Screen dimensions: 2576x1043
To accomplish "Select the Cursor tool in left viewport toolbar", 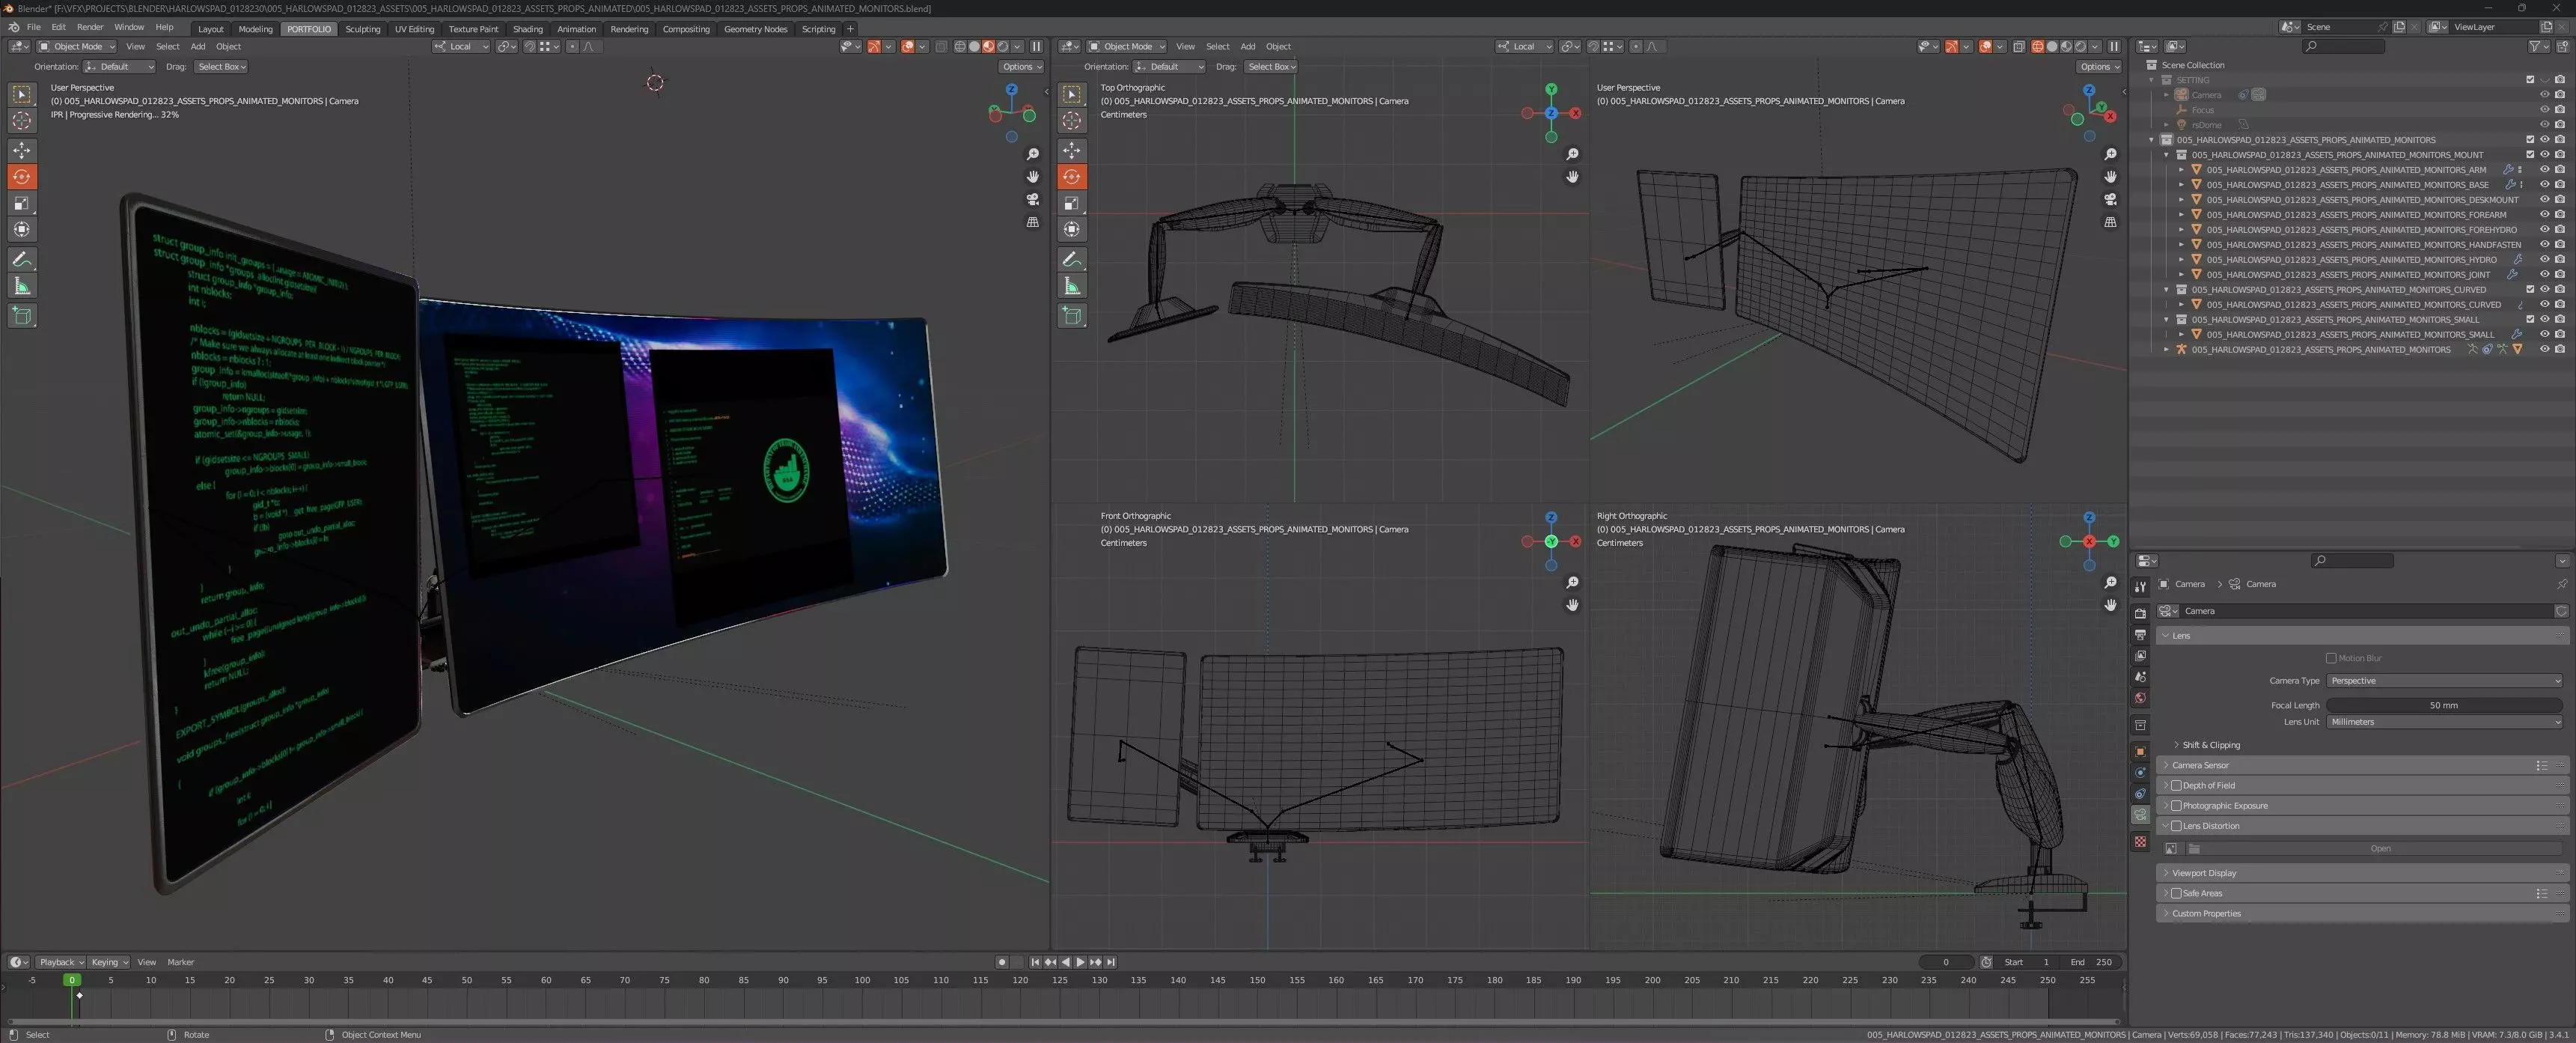I will pyautogui.click(x=21, y=121).
